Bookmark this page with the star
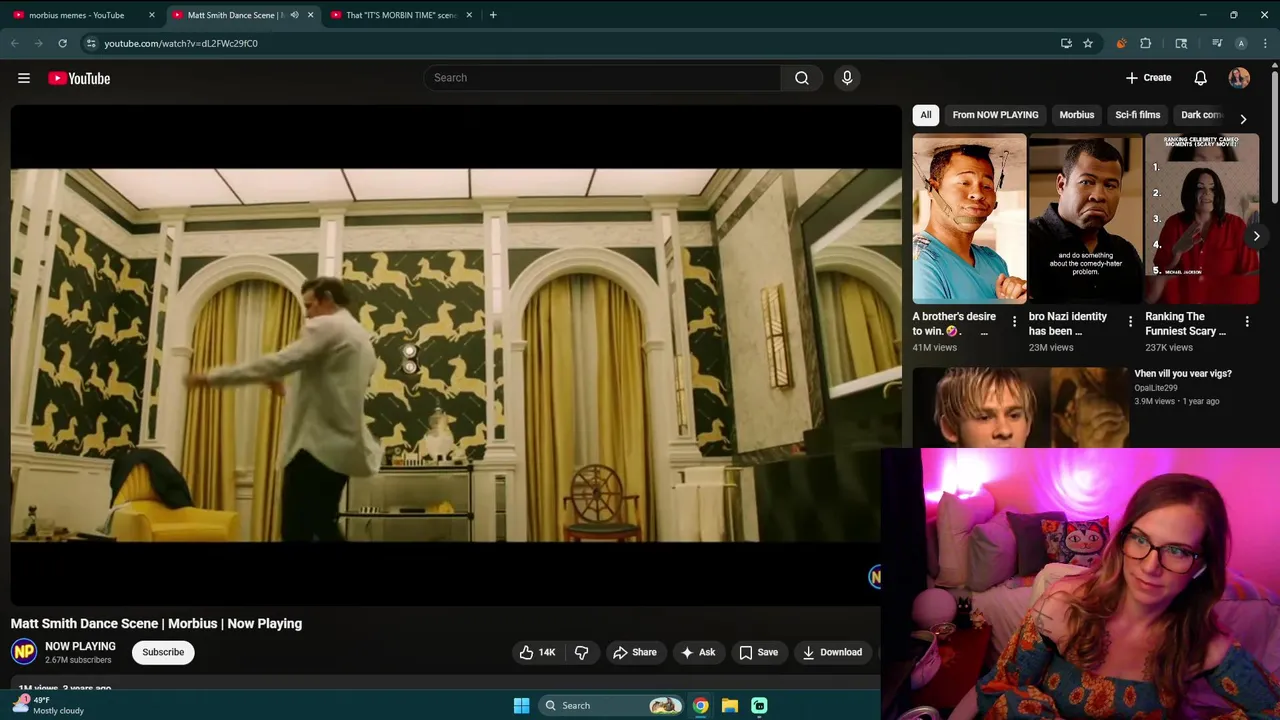Image resolution: width=1280 pixels, height=720 pixels. (1088, 43)
